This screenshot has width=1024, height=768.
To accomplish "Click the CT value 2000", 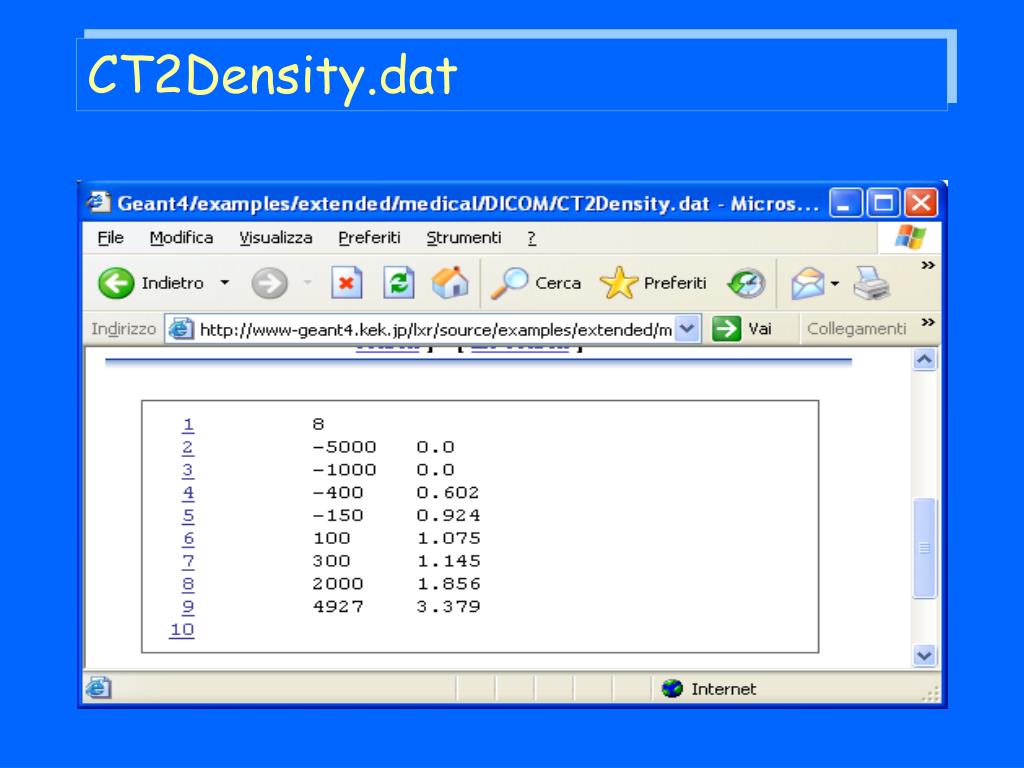I will click(x=338, y=584).
